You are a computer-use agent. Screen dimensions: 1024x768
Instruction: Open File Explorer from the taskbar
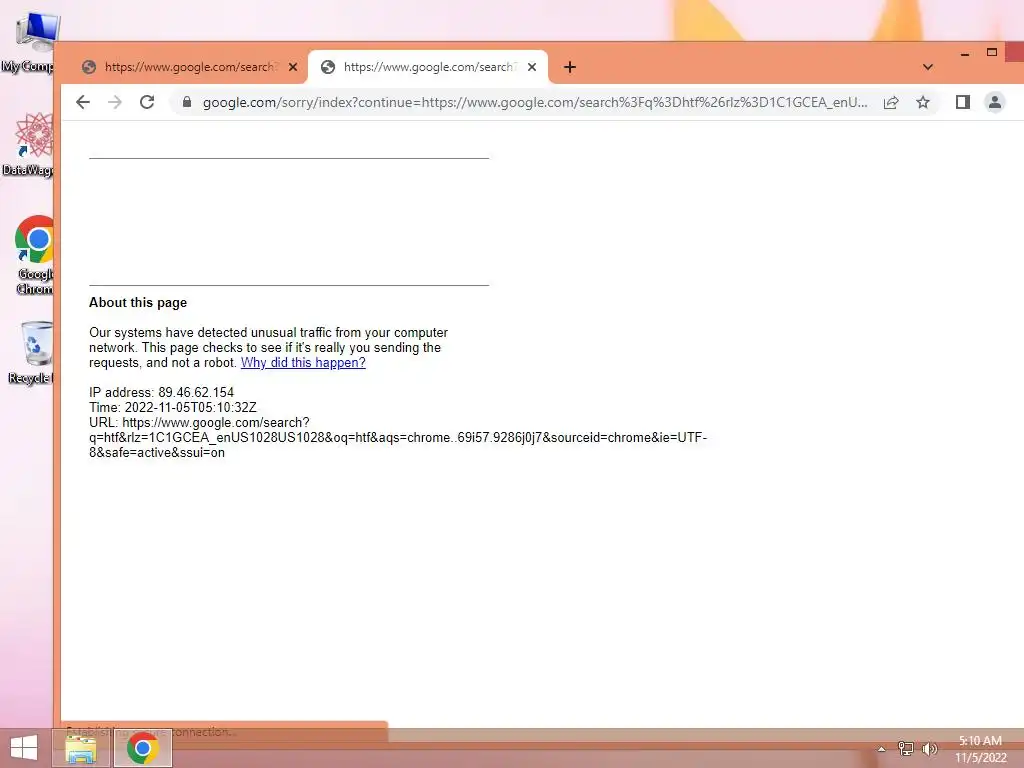pyautogui.click(x=81, y=748)
